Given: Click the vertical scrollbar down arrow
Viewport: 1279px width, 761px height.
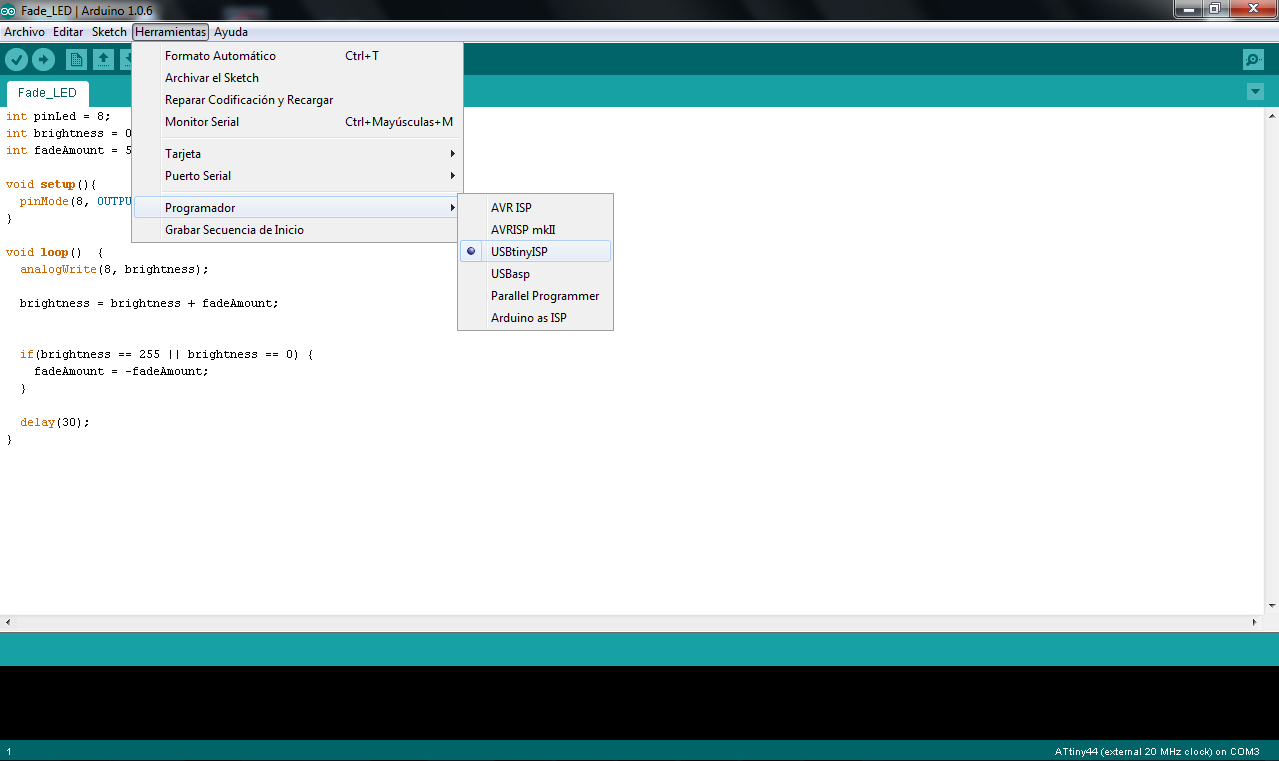Looking at the screenshot, I should [1271, 605].
